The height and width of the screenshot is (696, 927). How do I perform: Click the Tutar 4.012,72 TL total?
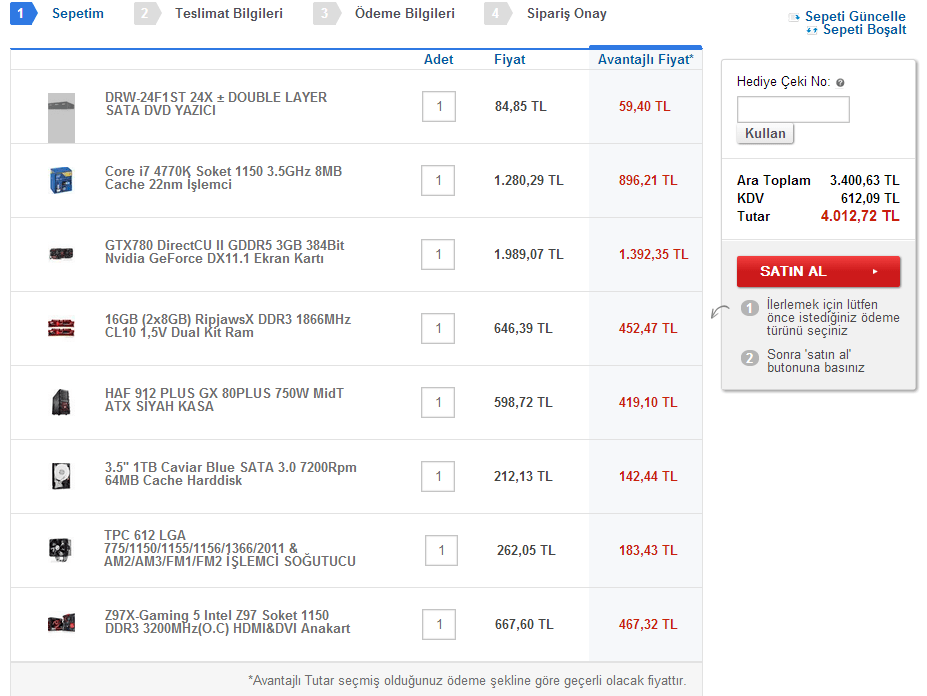(x=860, y=216)
